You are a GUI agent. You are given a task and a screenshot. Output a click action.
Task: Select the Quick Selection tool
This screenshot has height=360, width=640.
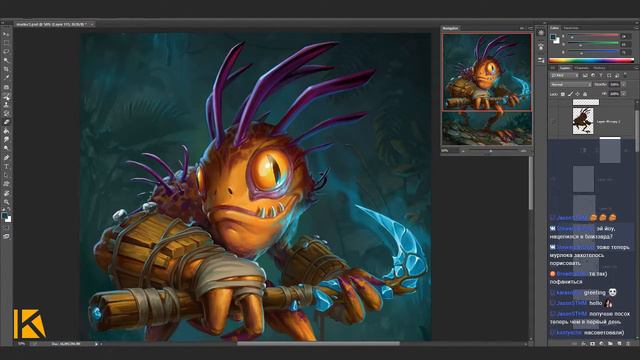(6, 60)
